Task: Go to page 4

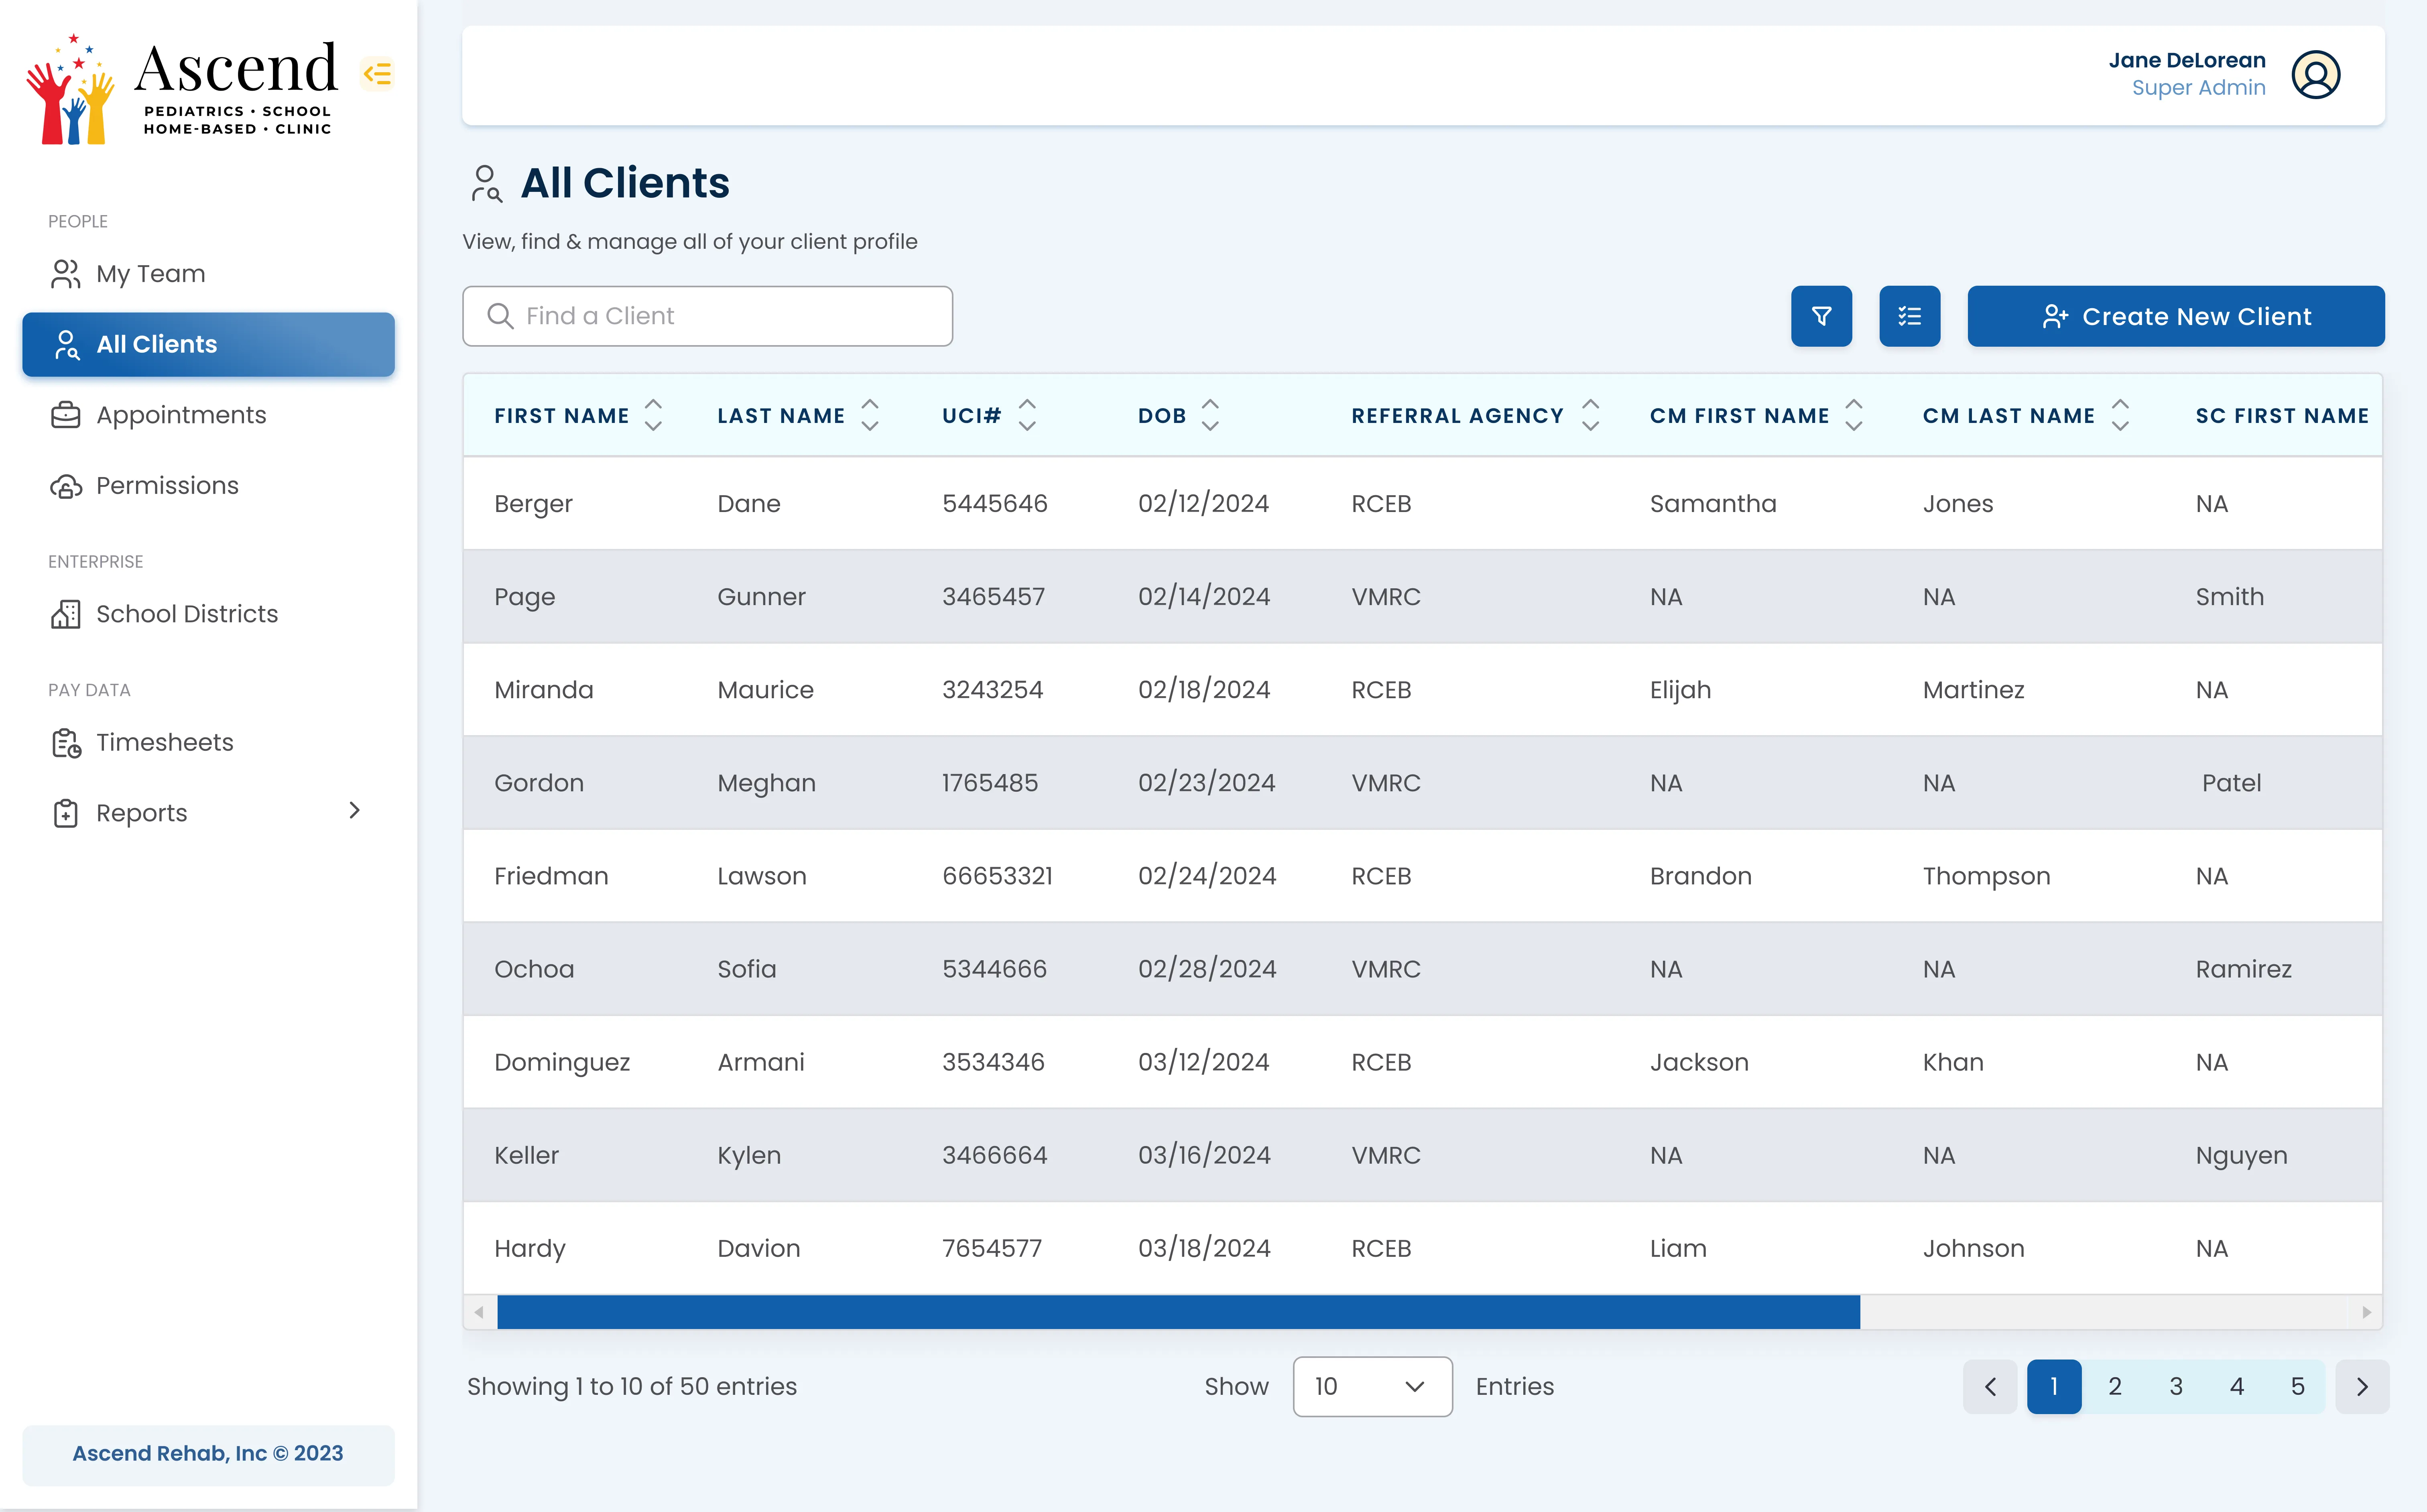Action: (x=2237, y=1386)
